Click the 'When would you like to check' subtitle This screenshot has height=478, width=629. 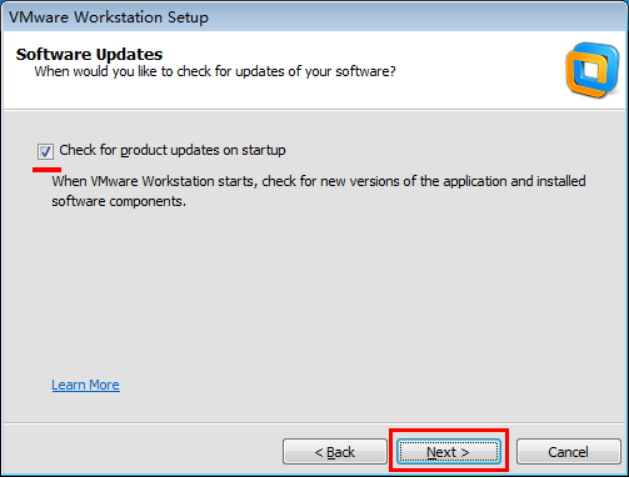tap(214, 72)
